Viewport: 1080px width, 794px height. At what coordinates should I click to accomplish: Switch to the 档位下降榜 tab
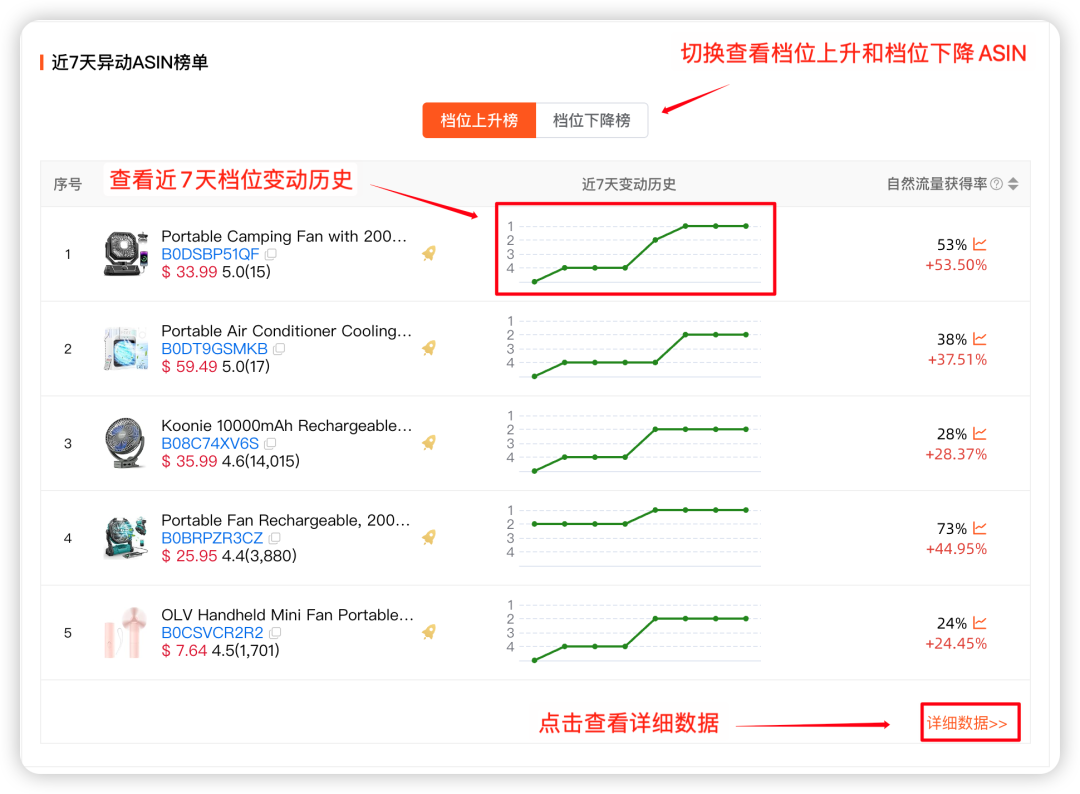(592, 120)
